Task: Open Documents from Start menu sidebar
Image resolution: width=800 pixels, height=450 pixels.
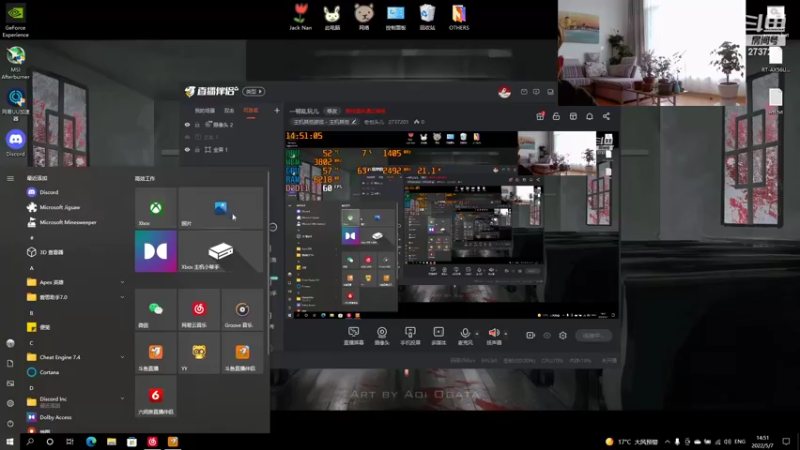Action: click(x=10, y=363)
